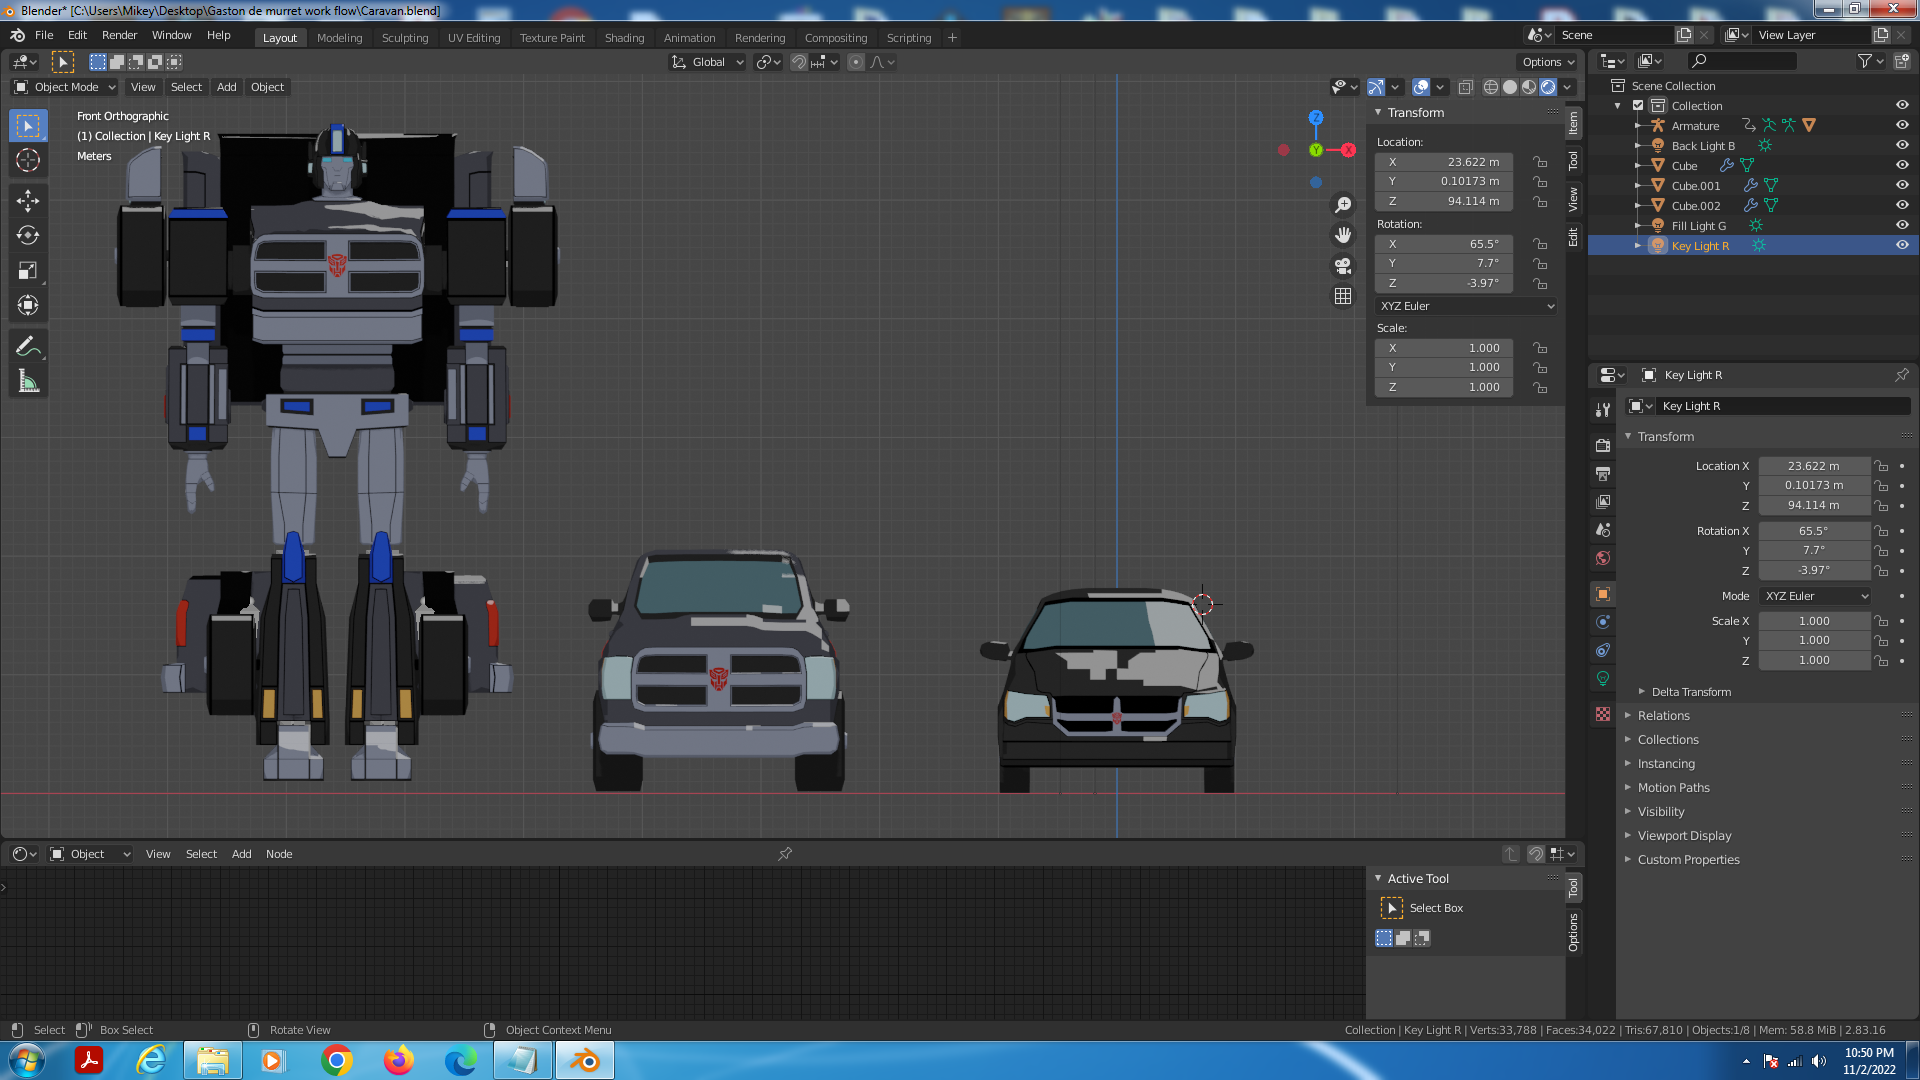Image resolution: width=1920 pixels, height=1080 pixels.
Task: Switch to the Modeling workspace tab
Action: (x=339, y=38)
